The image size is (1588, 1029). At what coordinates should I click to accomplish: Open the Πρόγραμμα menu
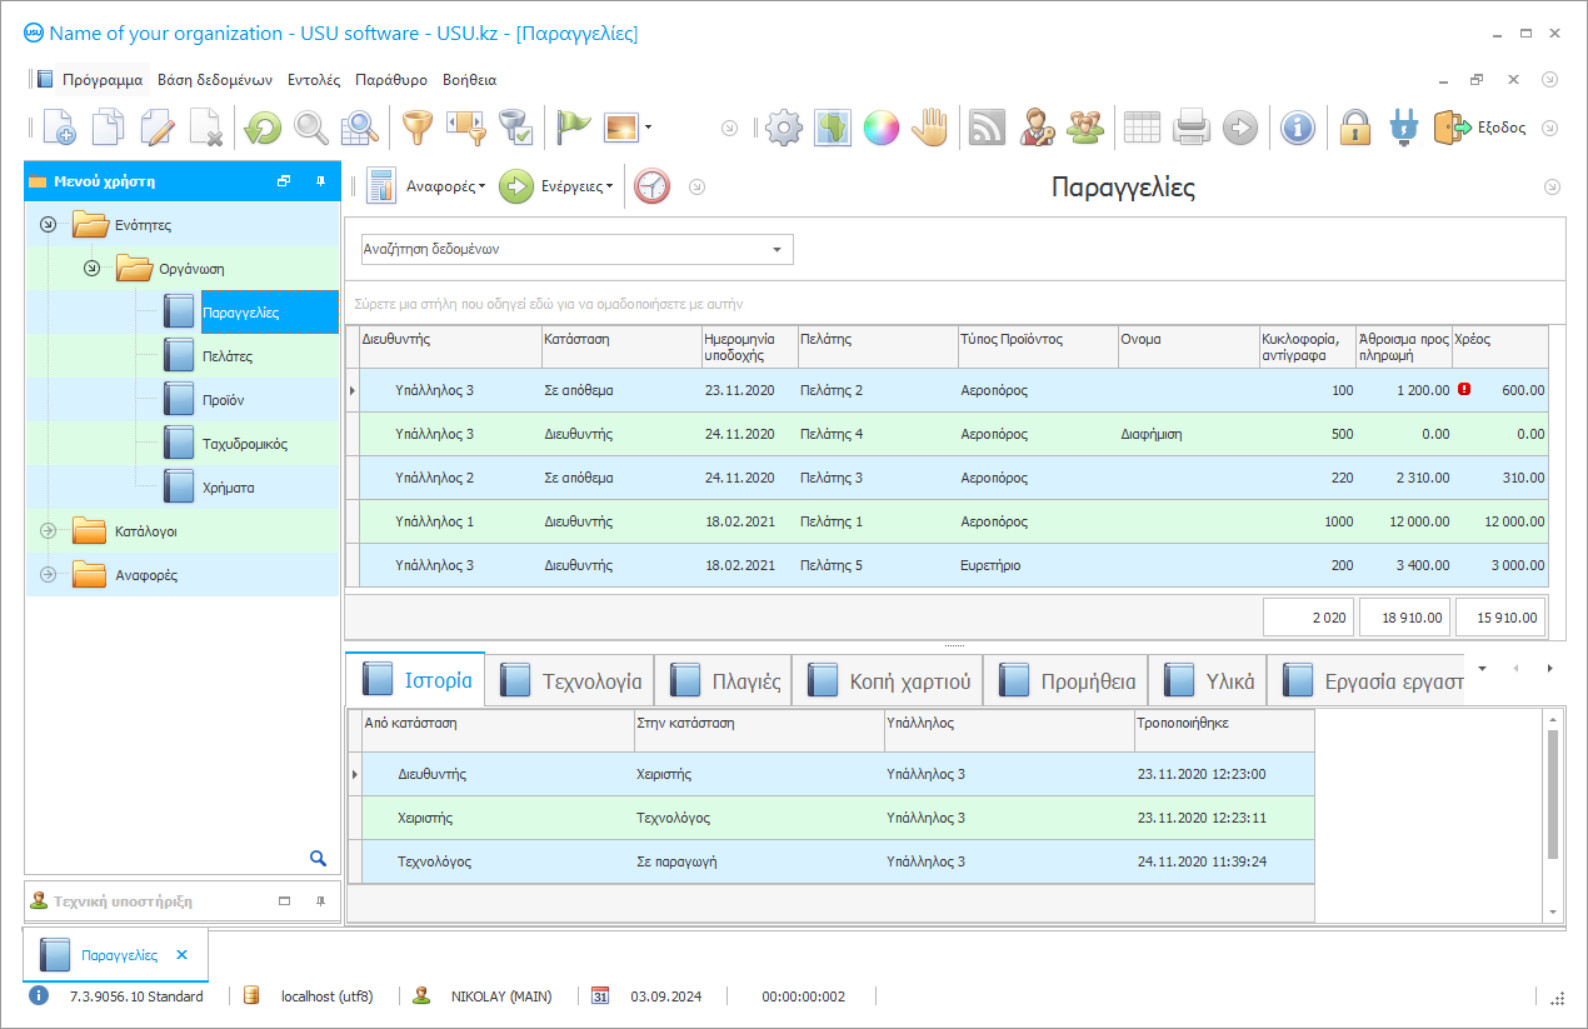(x=102, y=80)
